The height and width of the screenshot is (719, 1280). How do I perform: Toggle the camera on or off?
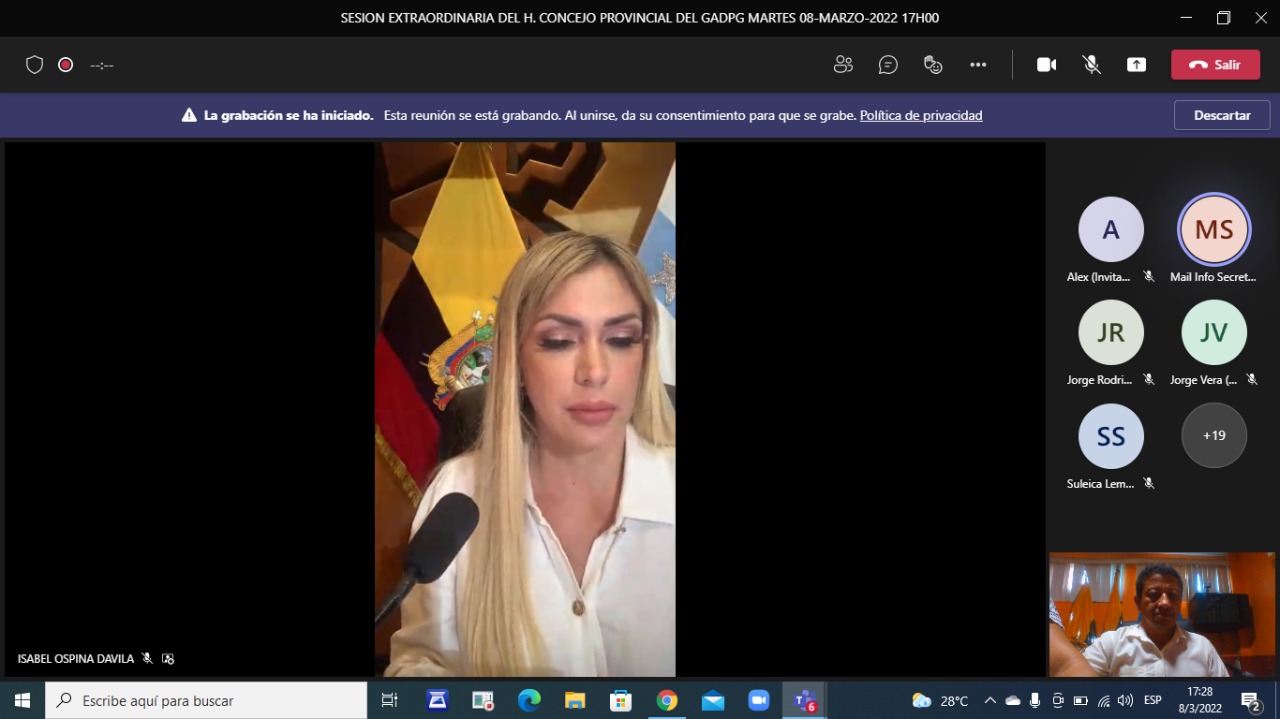coord(1046,65)
